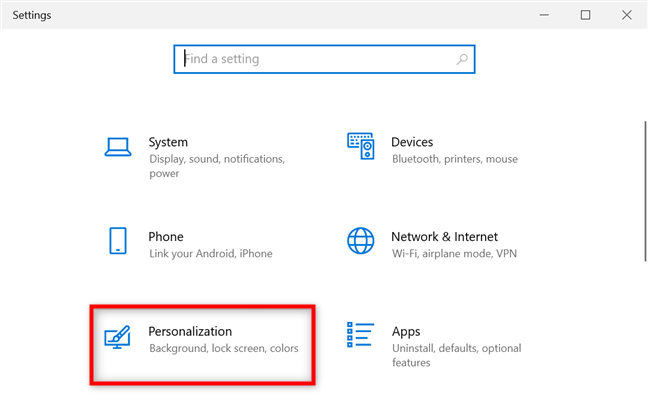
Task: Click the Personalization paintbrush icon
Action: coord(118,337)
